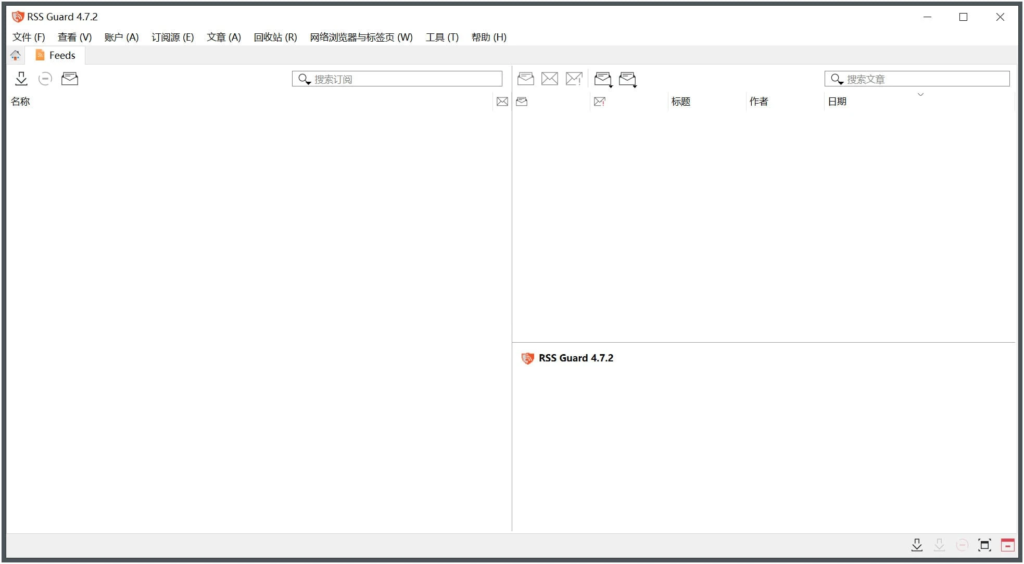Open the 回收站 (R) menu
The image size is (1024, 564).
(275, 37)
